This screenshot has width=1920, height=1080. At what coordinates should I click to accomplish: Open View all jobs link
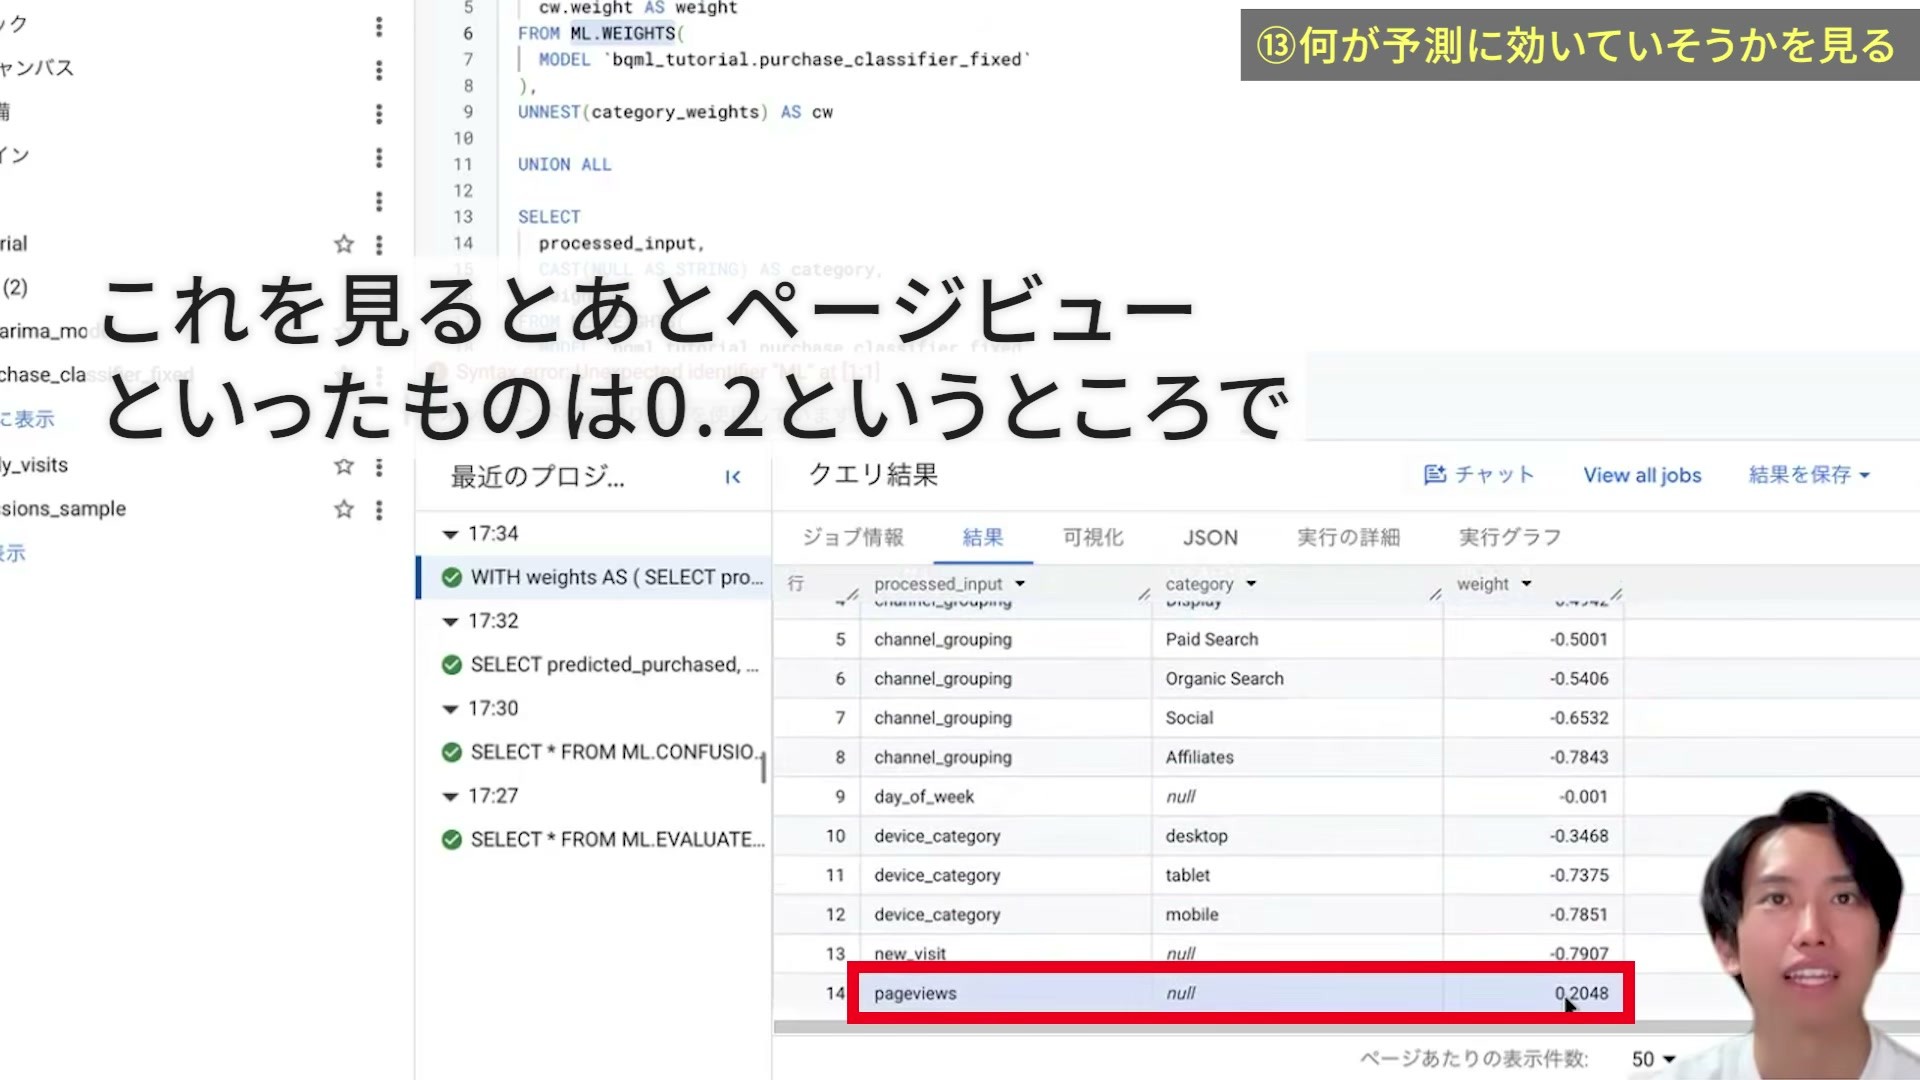[x=1642, y=475]
